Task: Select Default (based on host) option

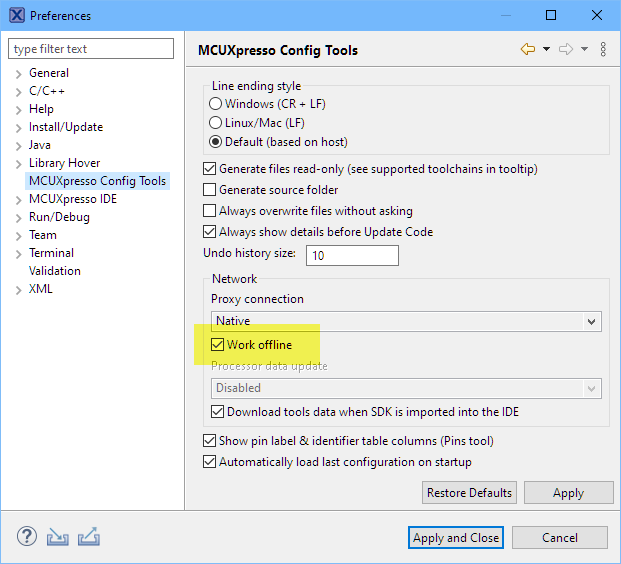Action: [215, 142]
